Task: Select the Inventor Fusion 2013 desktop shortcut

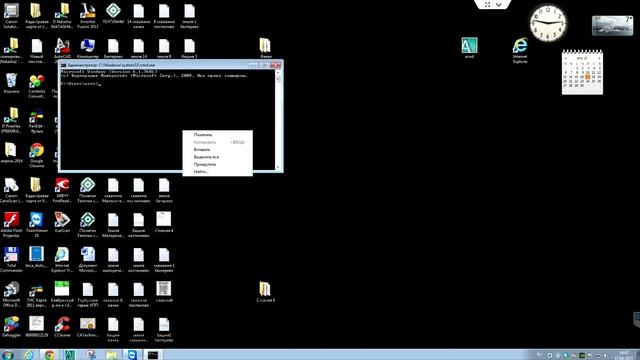Action: tap(88, 16)
